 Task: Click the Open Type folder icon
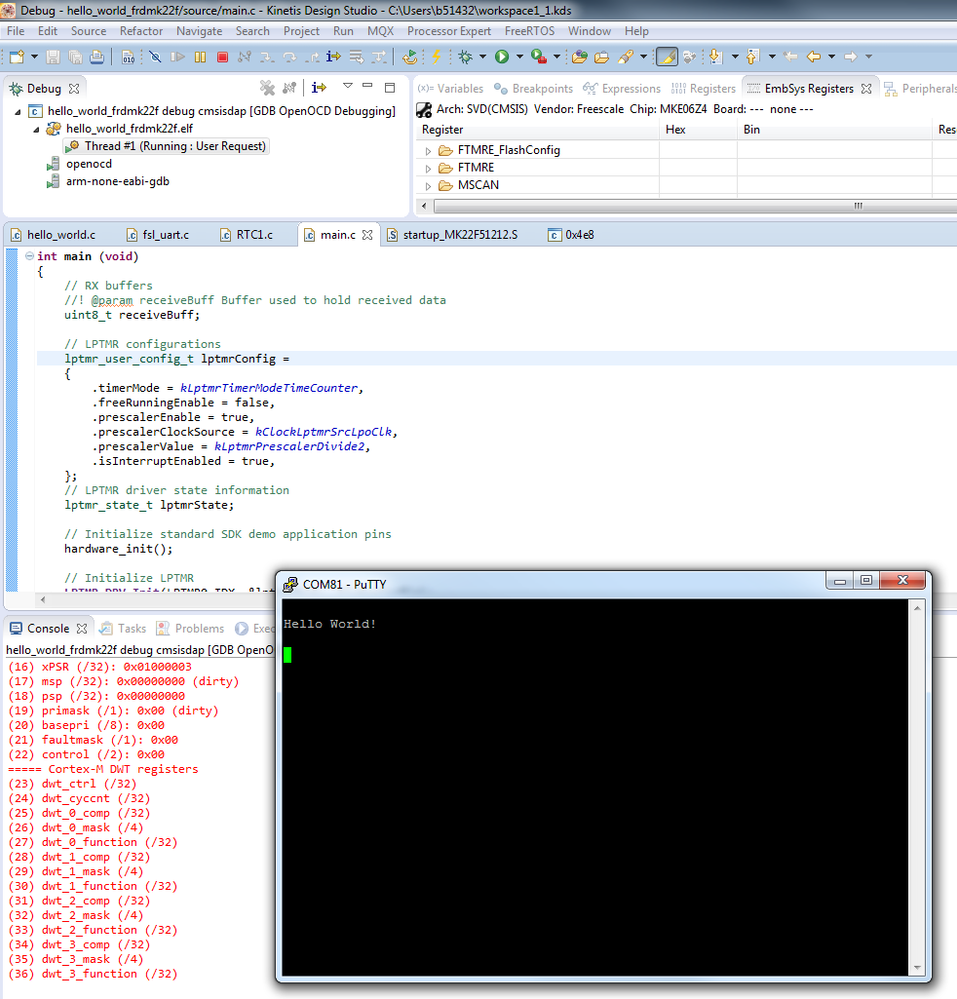pyautogui.click(x=579, y=57)
